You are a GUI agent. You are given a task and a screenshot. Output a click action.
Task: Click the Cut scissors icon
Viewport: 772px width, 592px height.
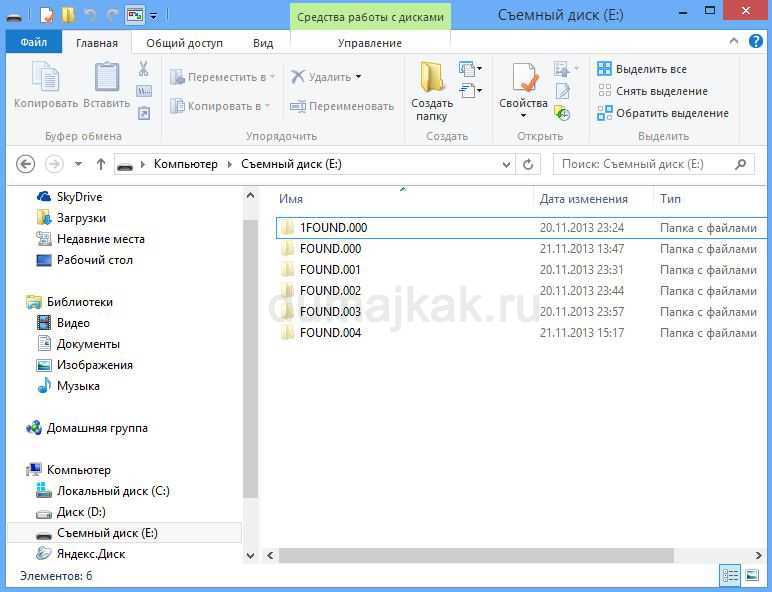pyautogui.click(x=143, y=68)
